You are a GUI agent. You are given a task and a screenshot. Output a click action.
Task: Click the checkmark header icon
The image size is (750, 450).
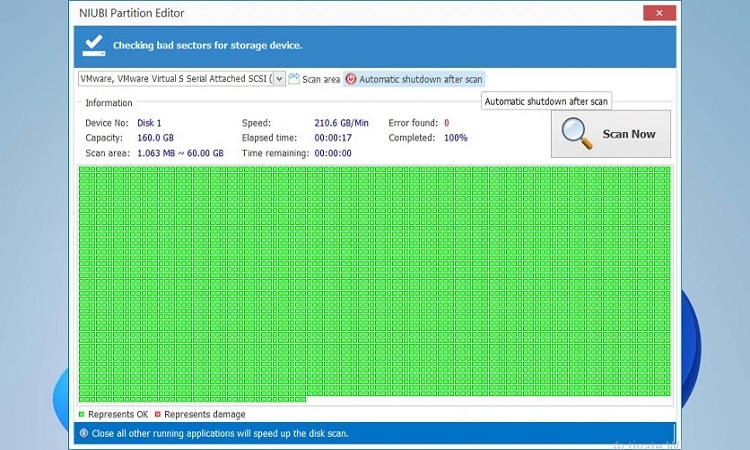coord(94,45)
